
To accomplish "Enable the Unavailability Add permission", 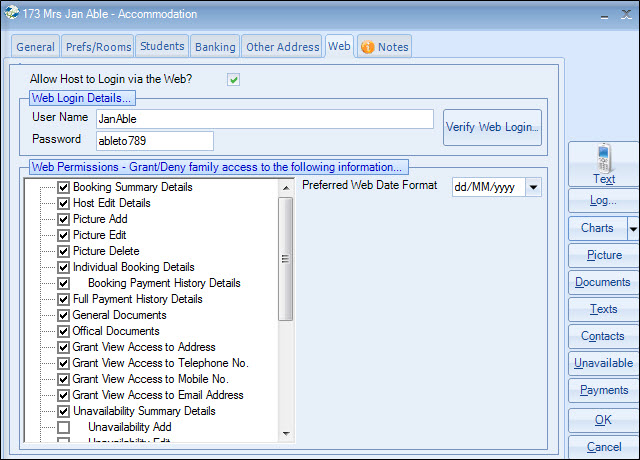I will coord(64,427).
